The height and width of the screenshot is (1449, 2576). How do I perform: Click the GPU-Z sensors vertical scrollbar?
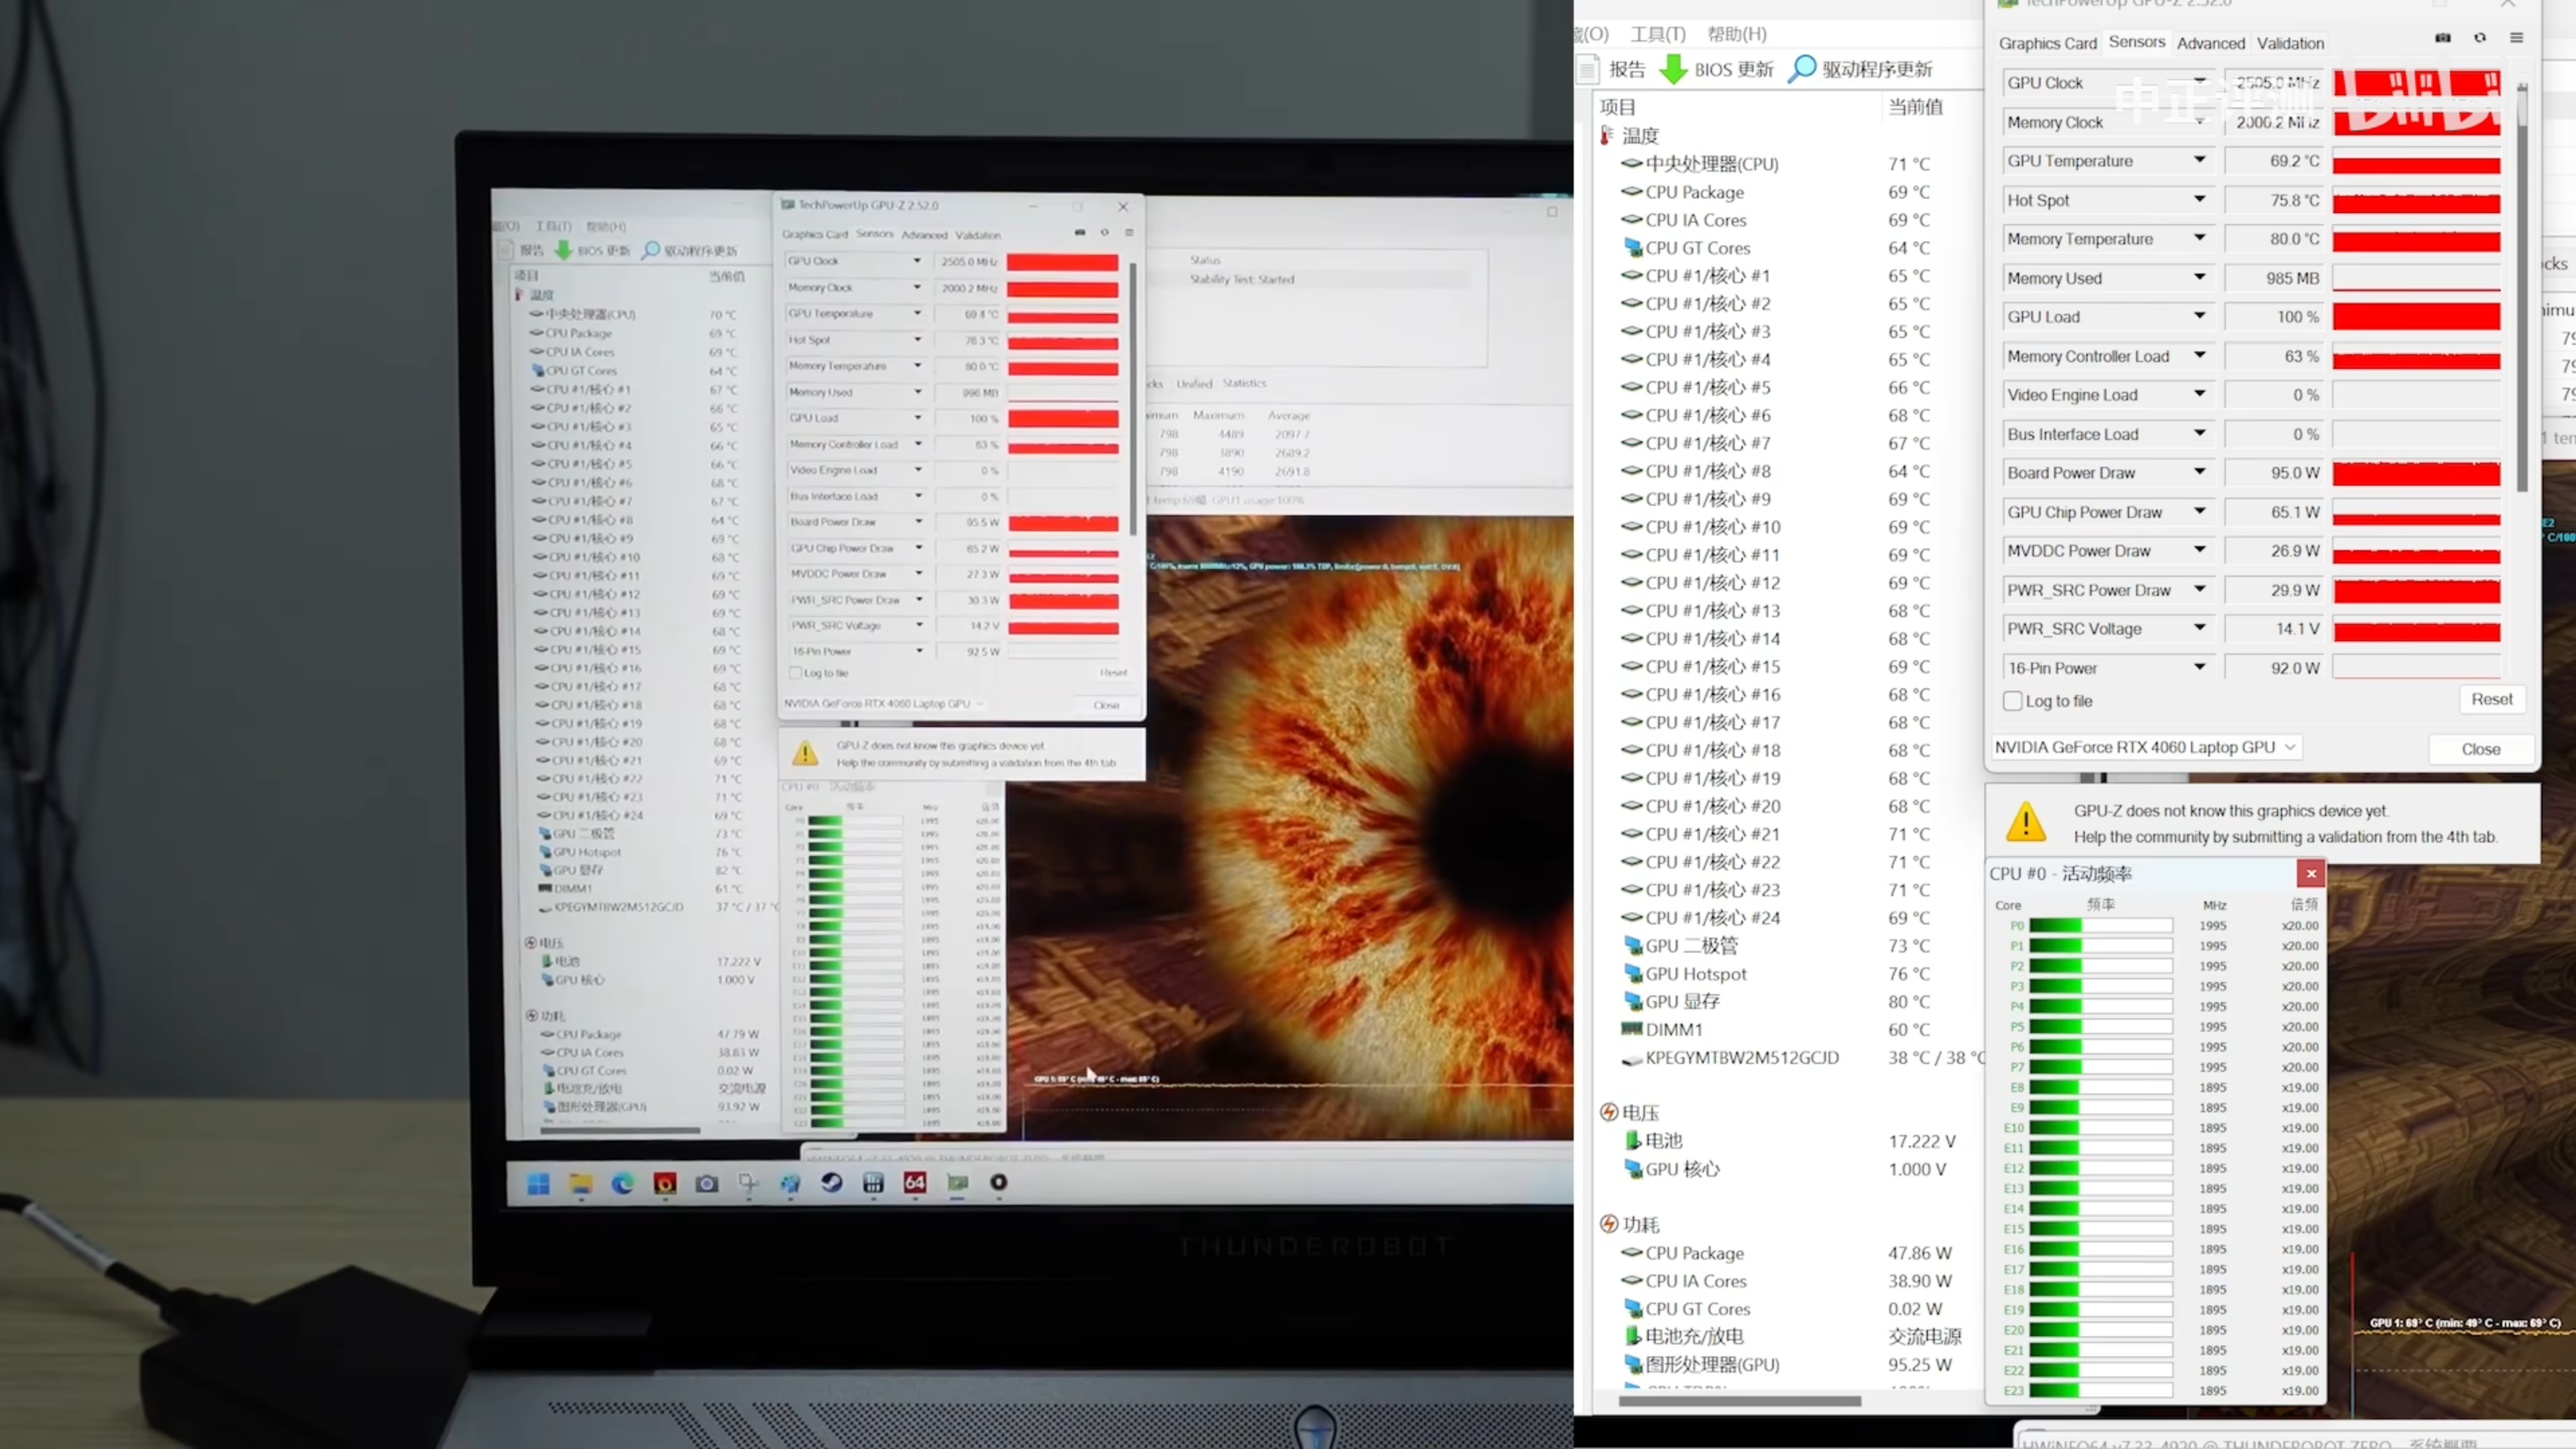pyautogui.click(x=2522, y=290)
